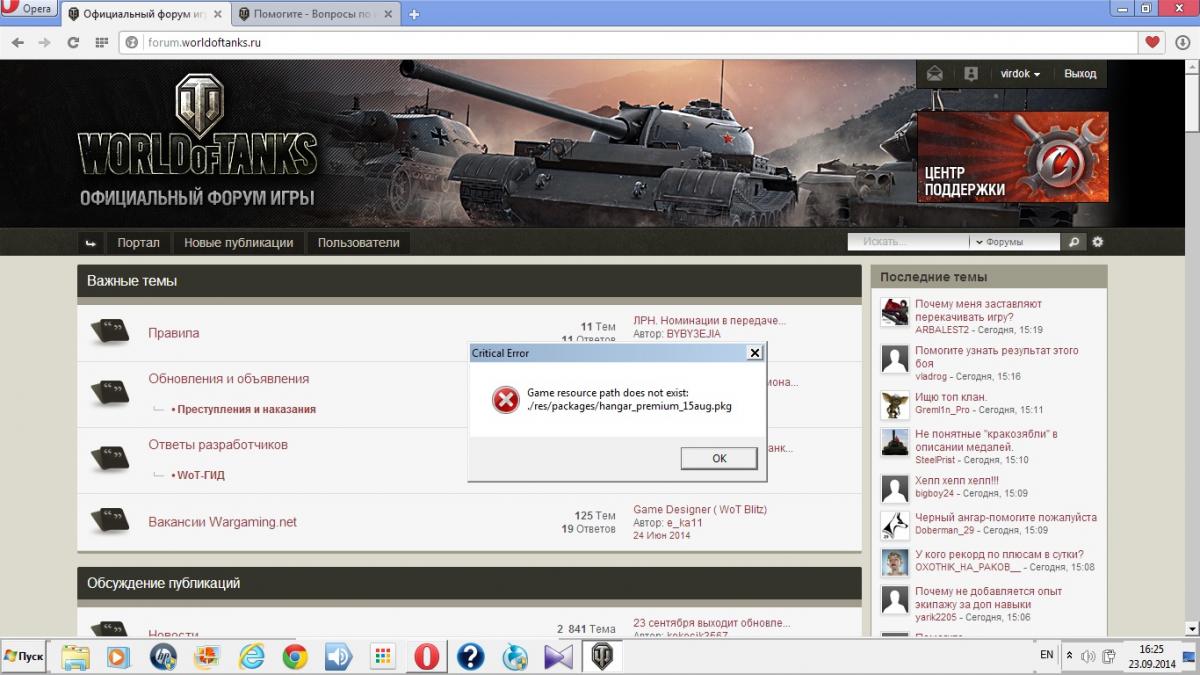Open the Форумы search scope dropdown

pos(1013,242)
